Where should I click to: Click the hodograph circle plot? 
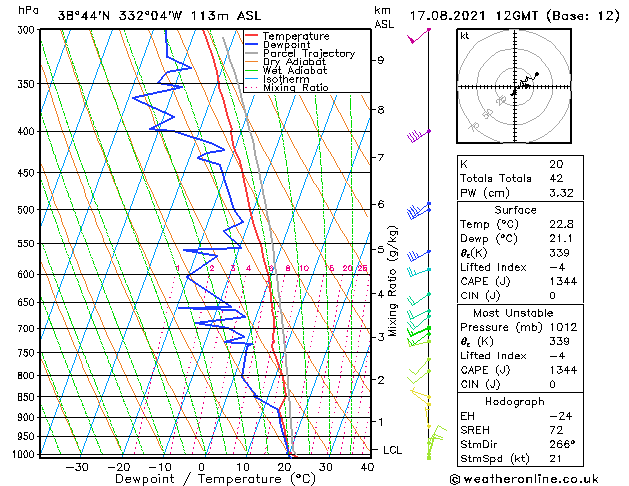pos(514,86)
